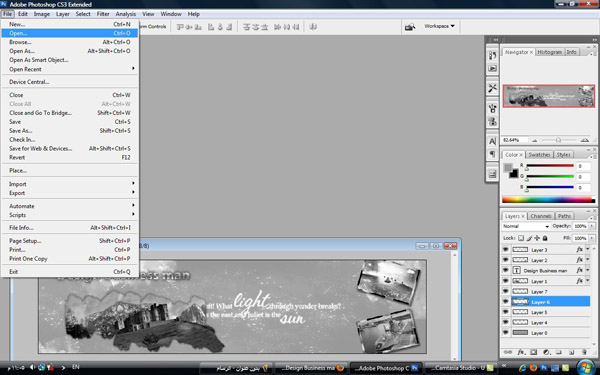Switch to the Swatches tab

[x=539, y=155]
